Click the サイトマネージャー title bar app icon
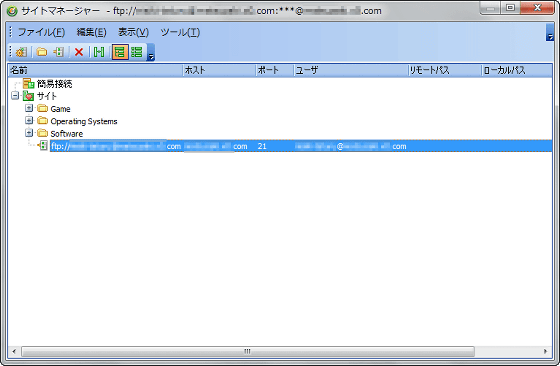Viewport: 560px width, 366px height. click(x=12, y=11)
